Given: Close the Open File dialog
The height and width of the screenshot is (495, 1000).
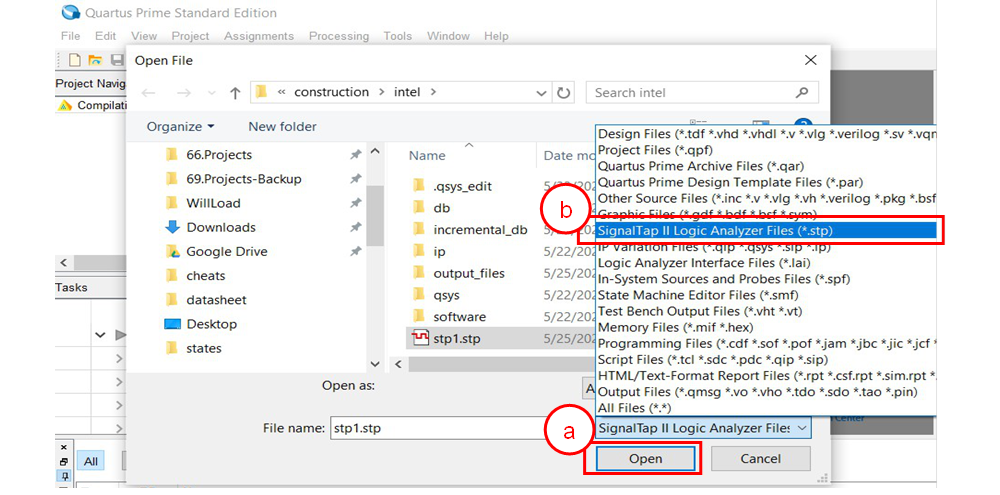Looking at the screenshot, I should pos(811,60).
